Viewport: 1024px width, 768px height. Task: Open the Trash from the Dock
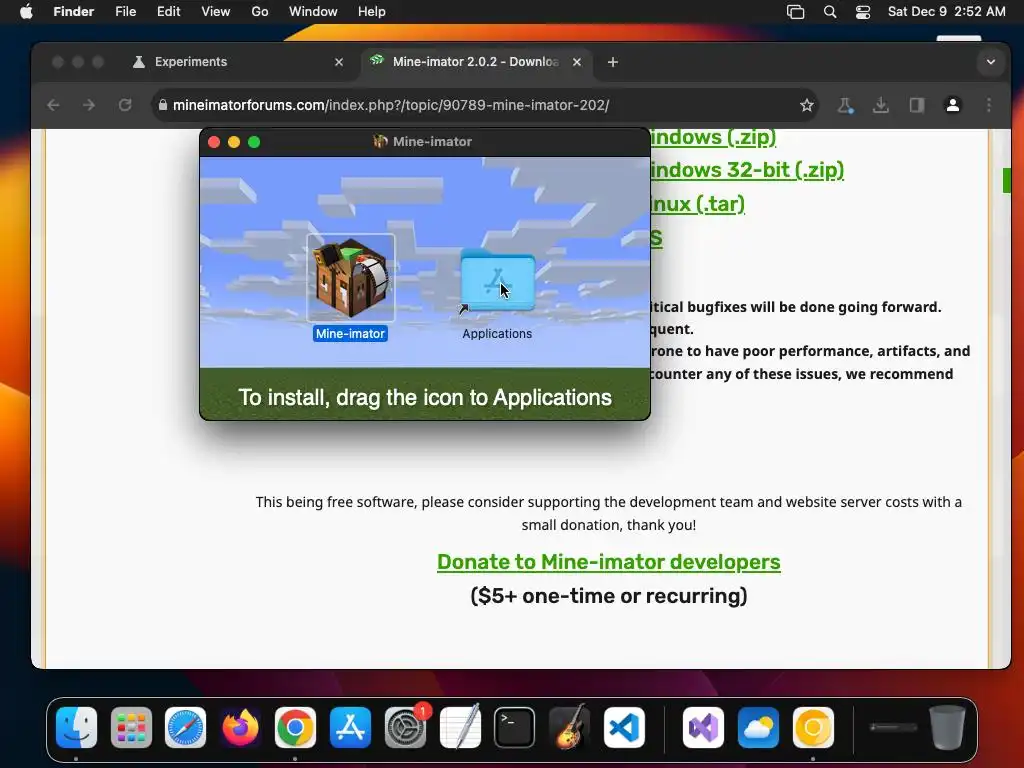(x=948, y=727)
